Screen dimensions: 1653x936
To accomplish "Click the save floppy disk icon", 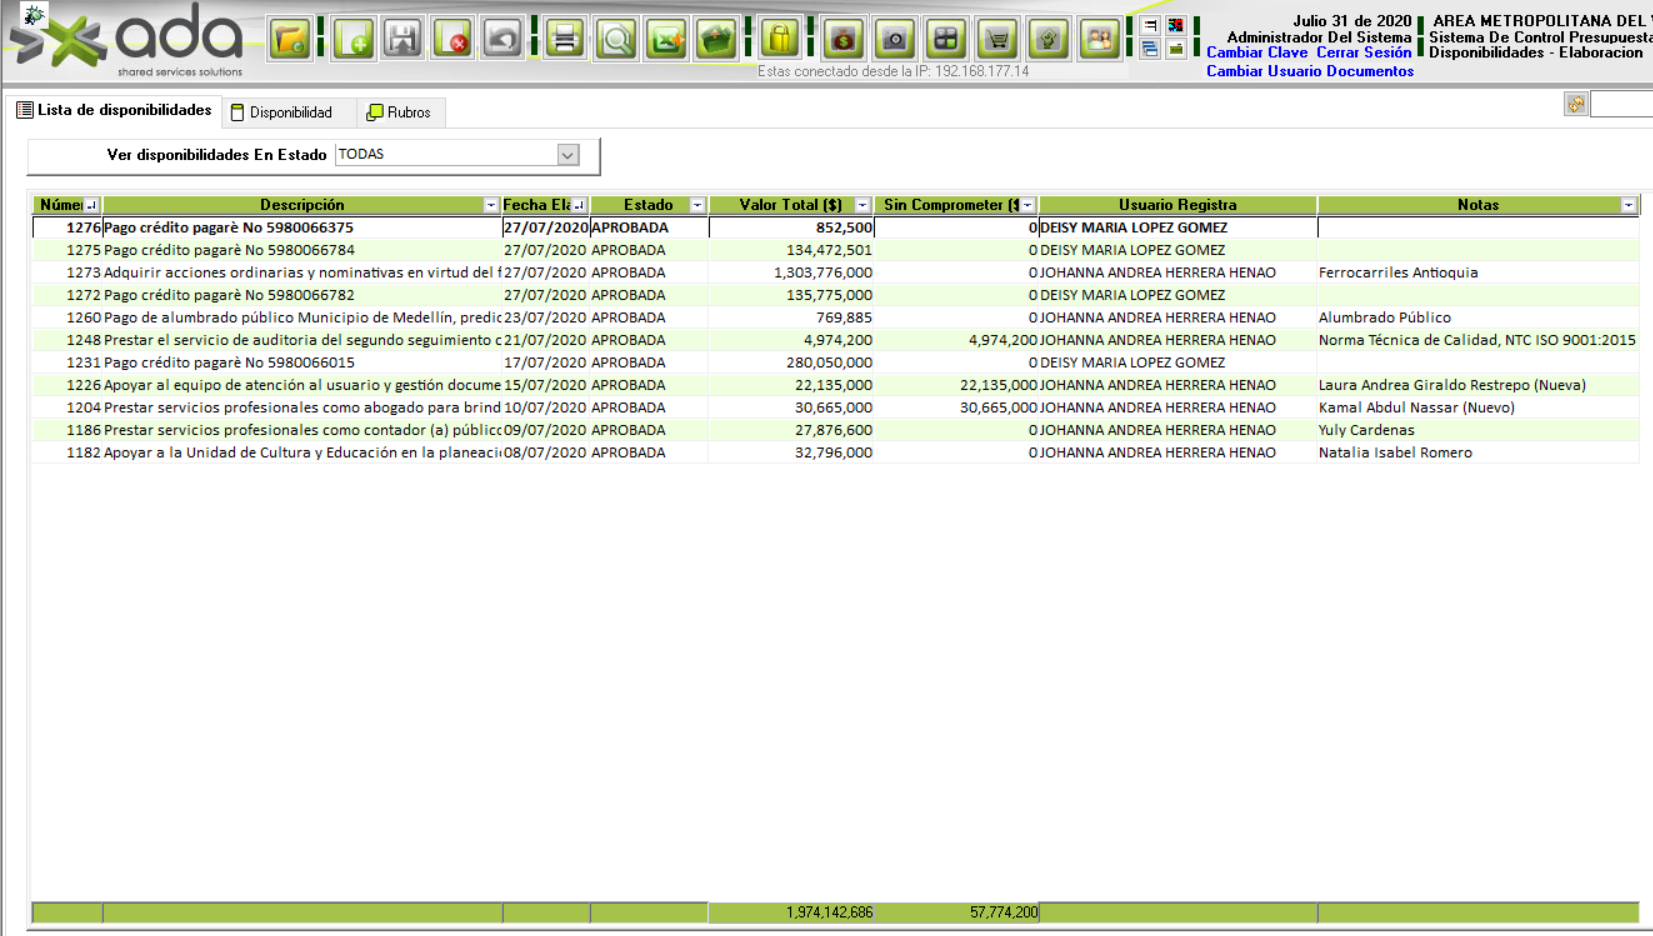I will [x=403, y=40].
